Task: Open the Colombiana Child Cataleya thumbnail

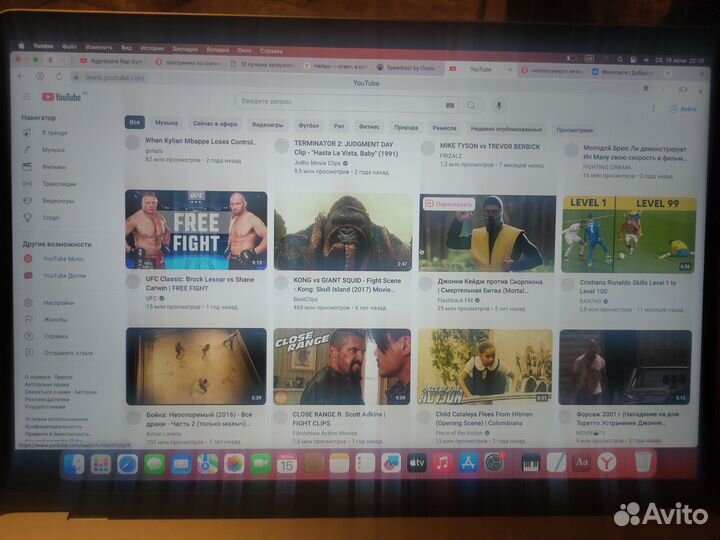Action: click(x=484, y=367)
